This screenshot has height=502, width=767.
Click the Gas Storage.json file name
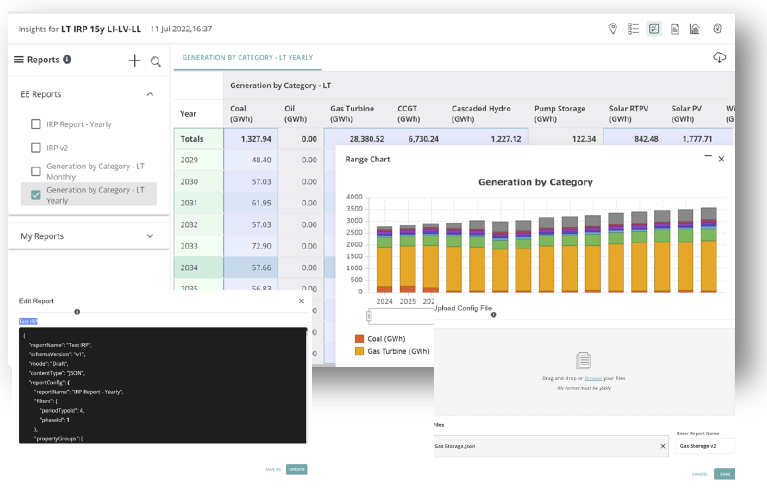click(x=454, y=446)
